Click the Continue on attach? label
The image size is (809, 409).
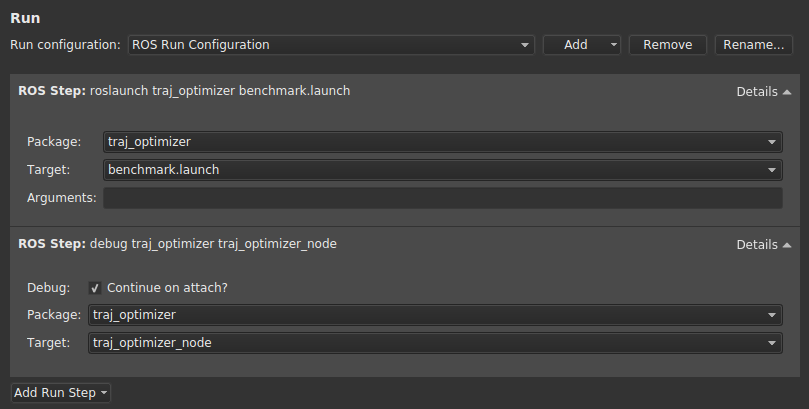coord(167,288)
